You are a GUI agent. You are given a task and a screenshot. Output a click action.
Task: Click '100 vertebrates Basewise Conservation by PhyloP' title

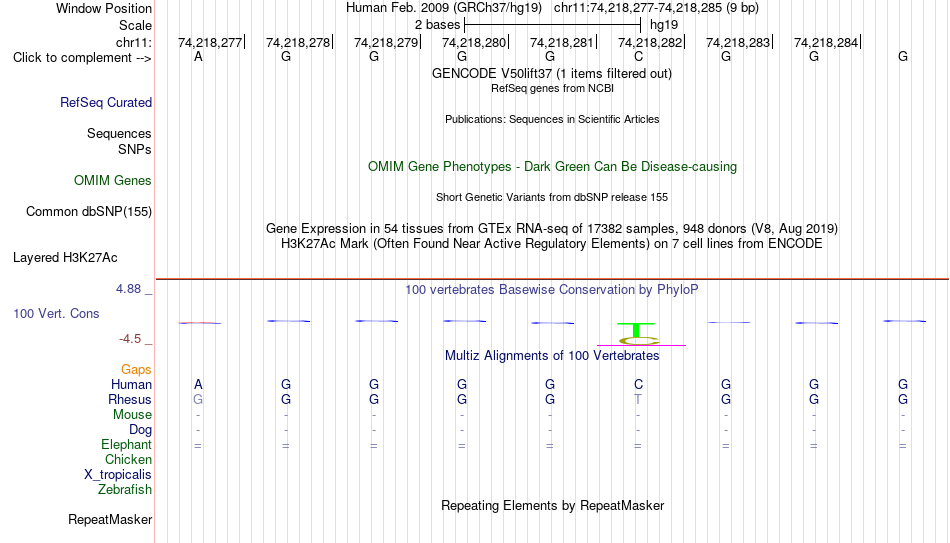tap(551, 290)
